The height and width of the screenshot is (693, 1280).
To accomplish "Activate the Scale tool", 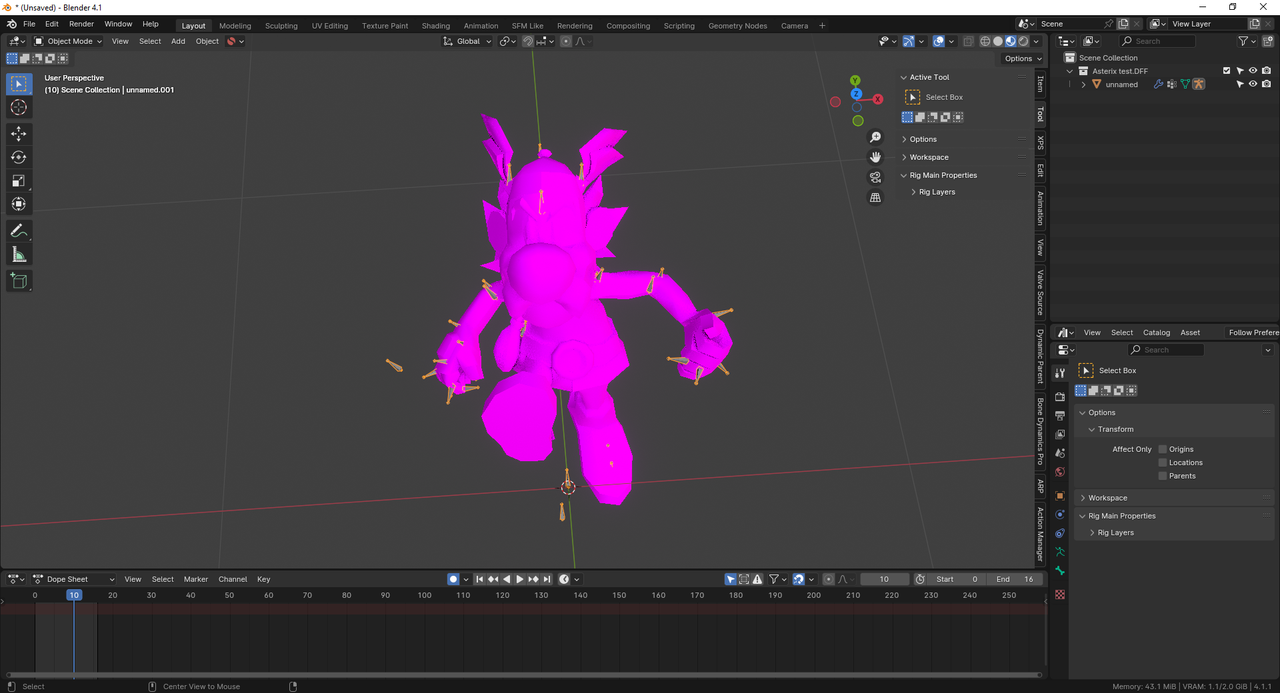I will (19, 181).
